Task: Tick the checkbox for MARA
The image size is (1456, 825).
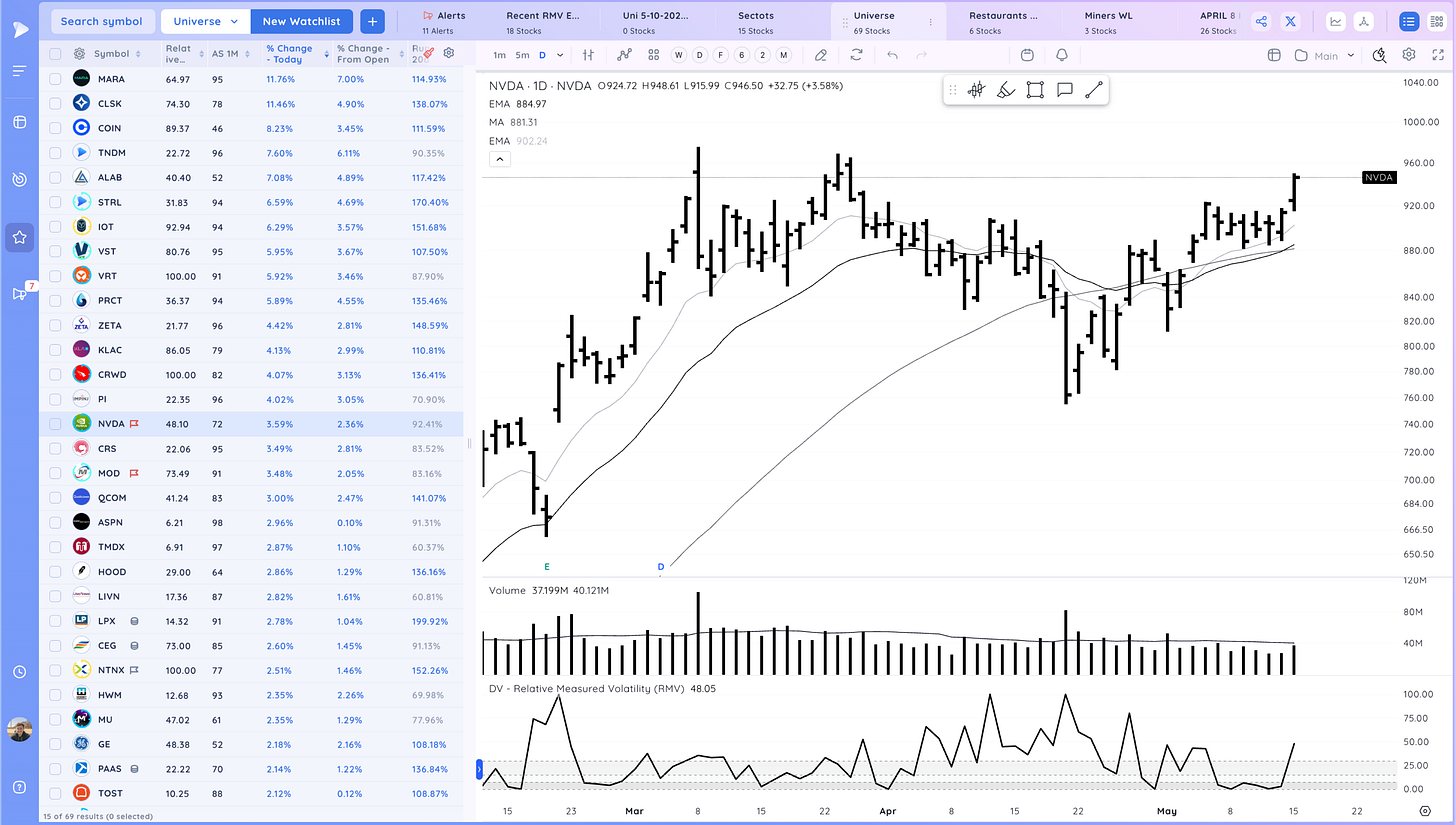Action: pos(55,78)
